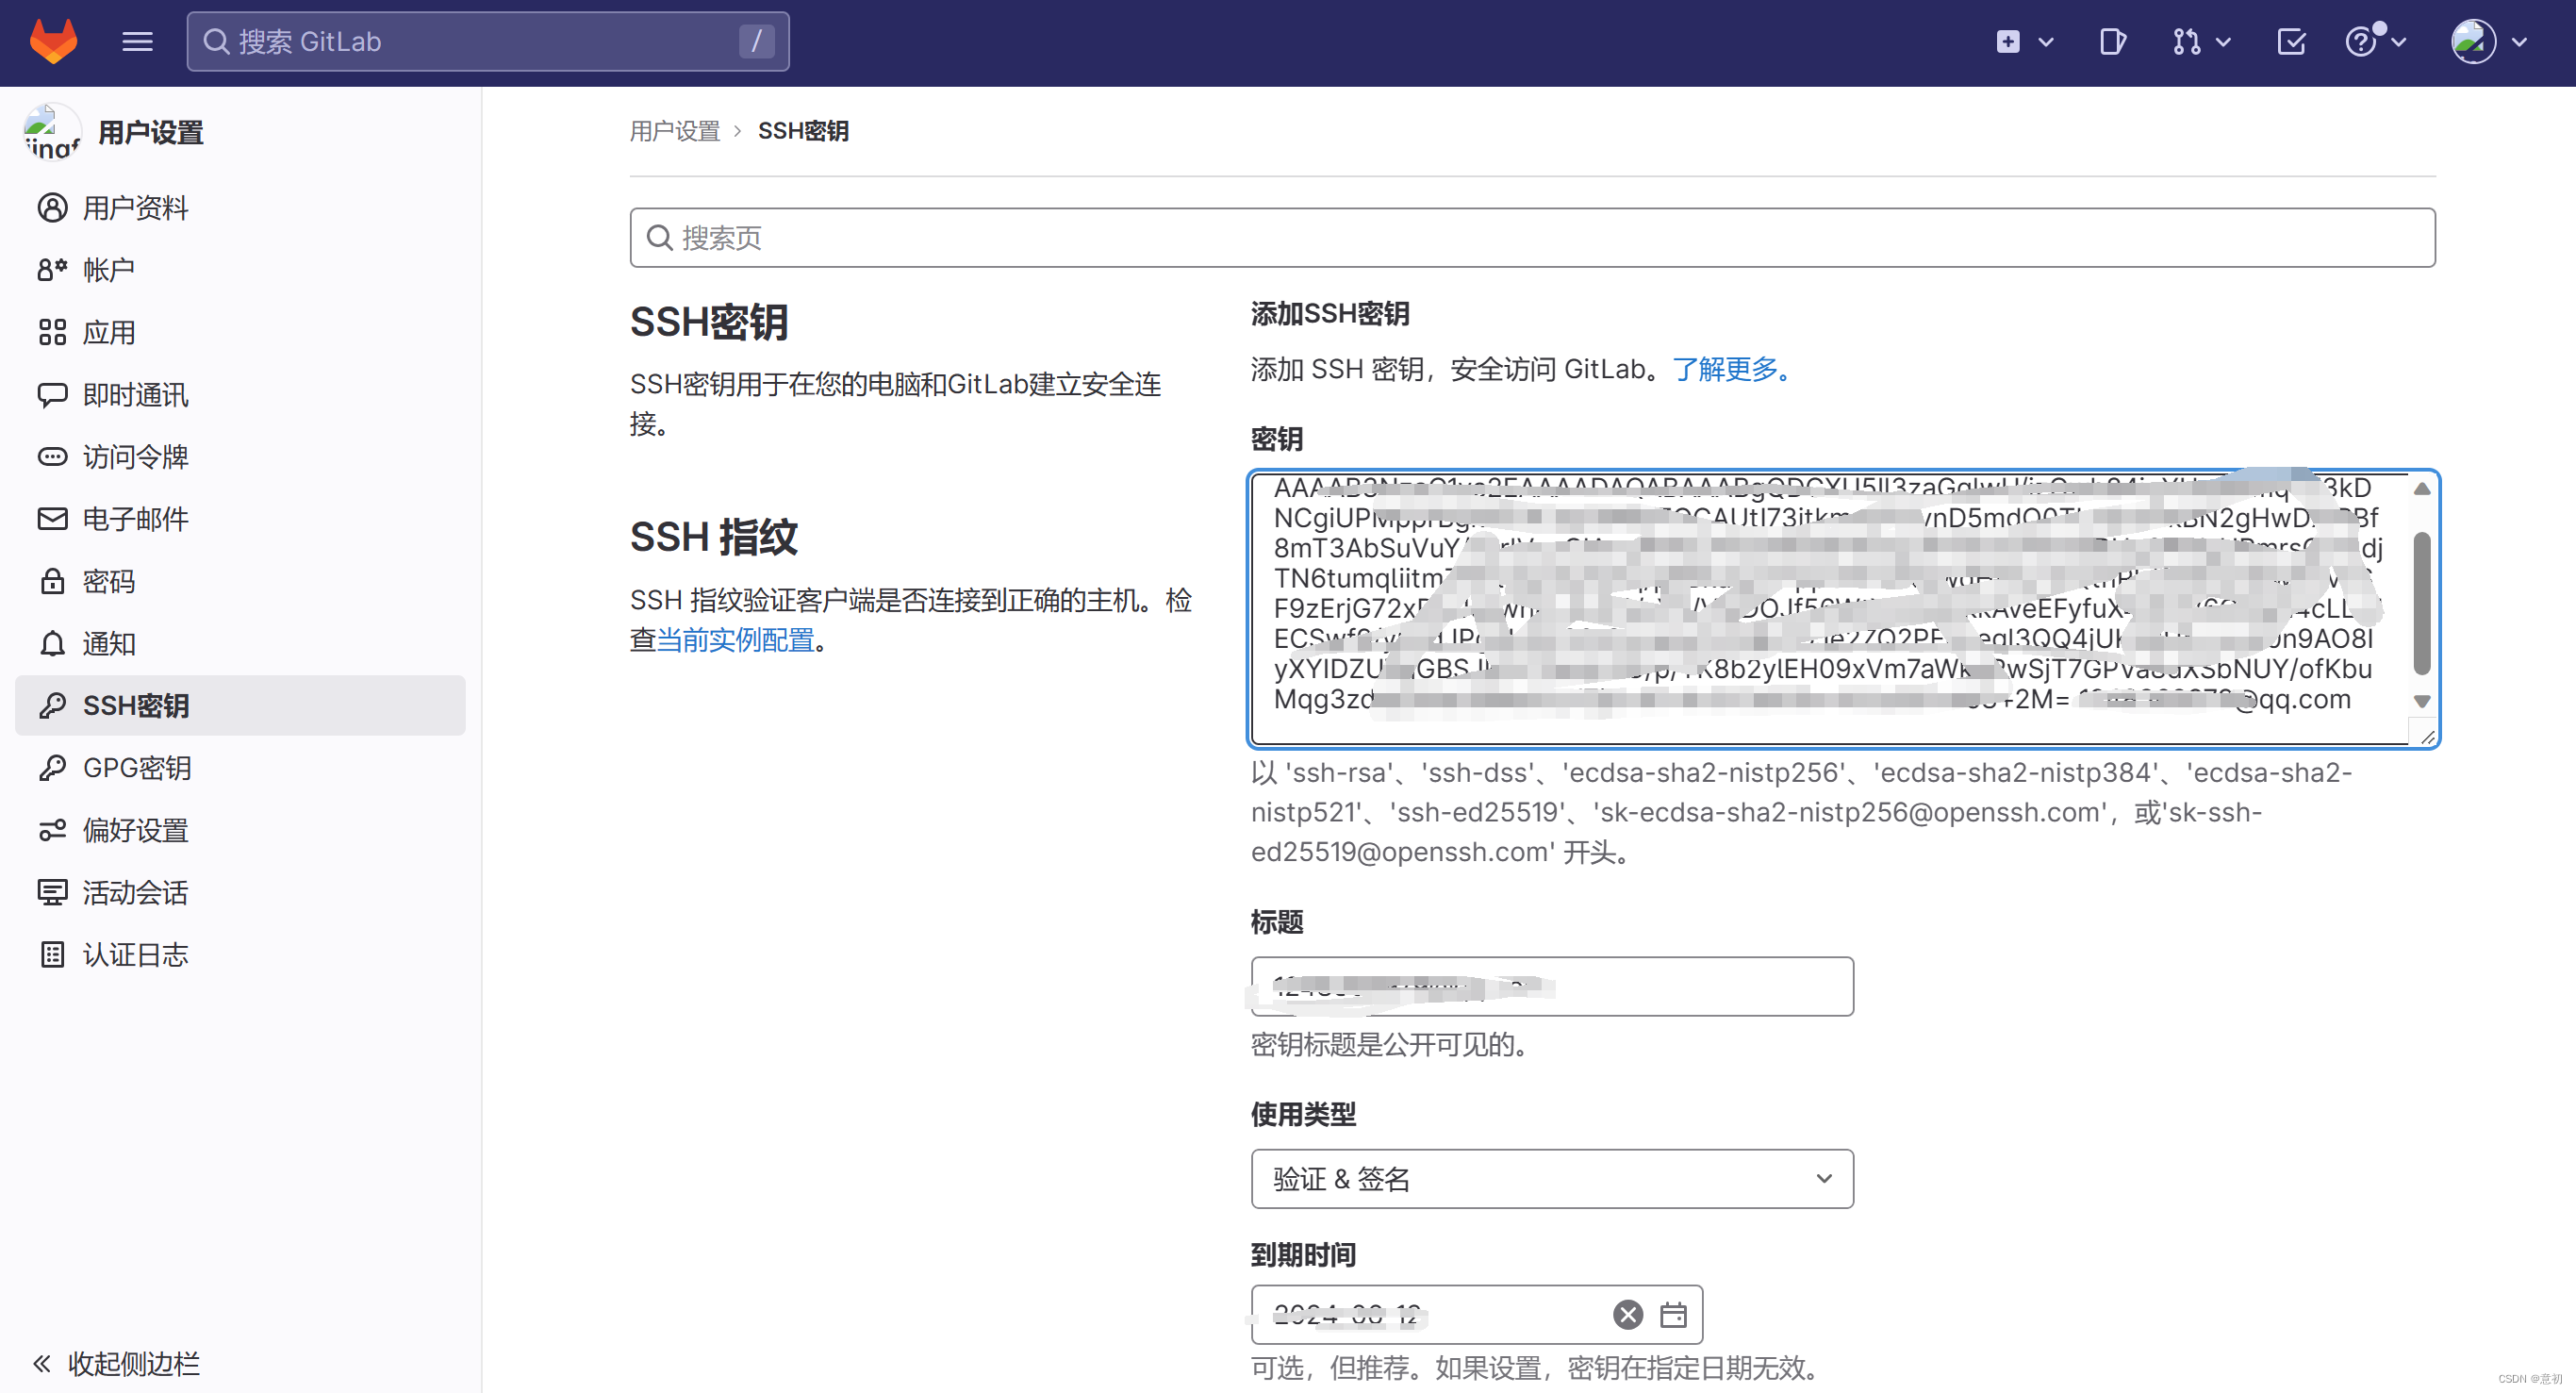The height and width of the screenshot is (1393, 2576).
Task: Click the access token icon
Action: [52, 457]
